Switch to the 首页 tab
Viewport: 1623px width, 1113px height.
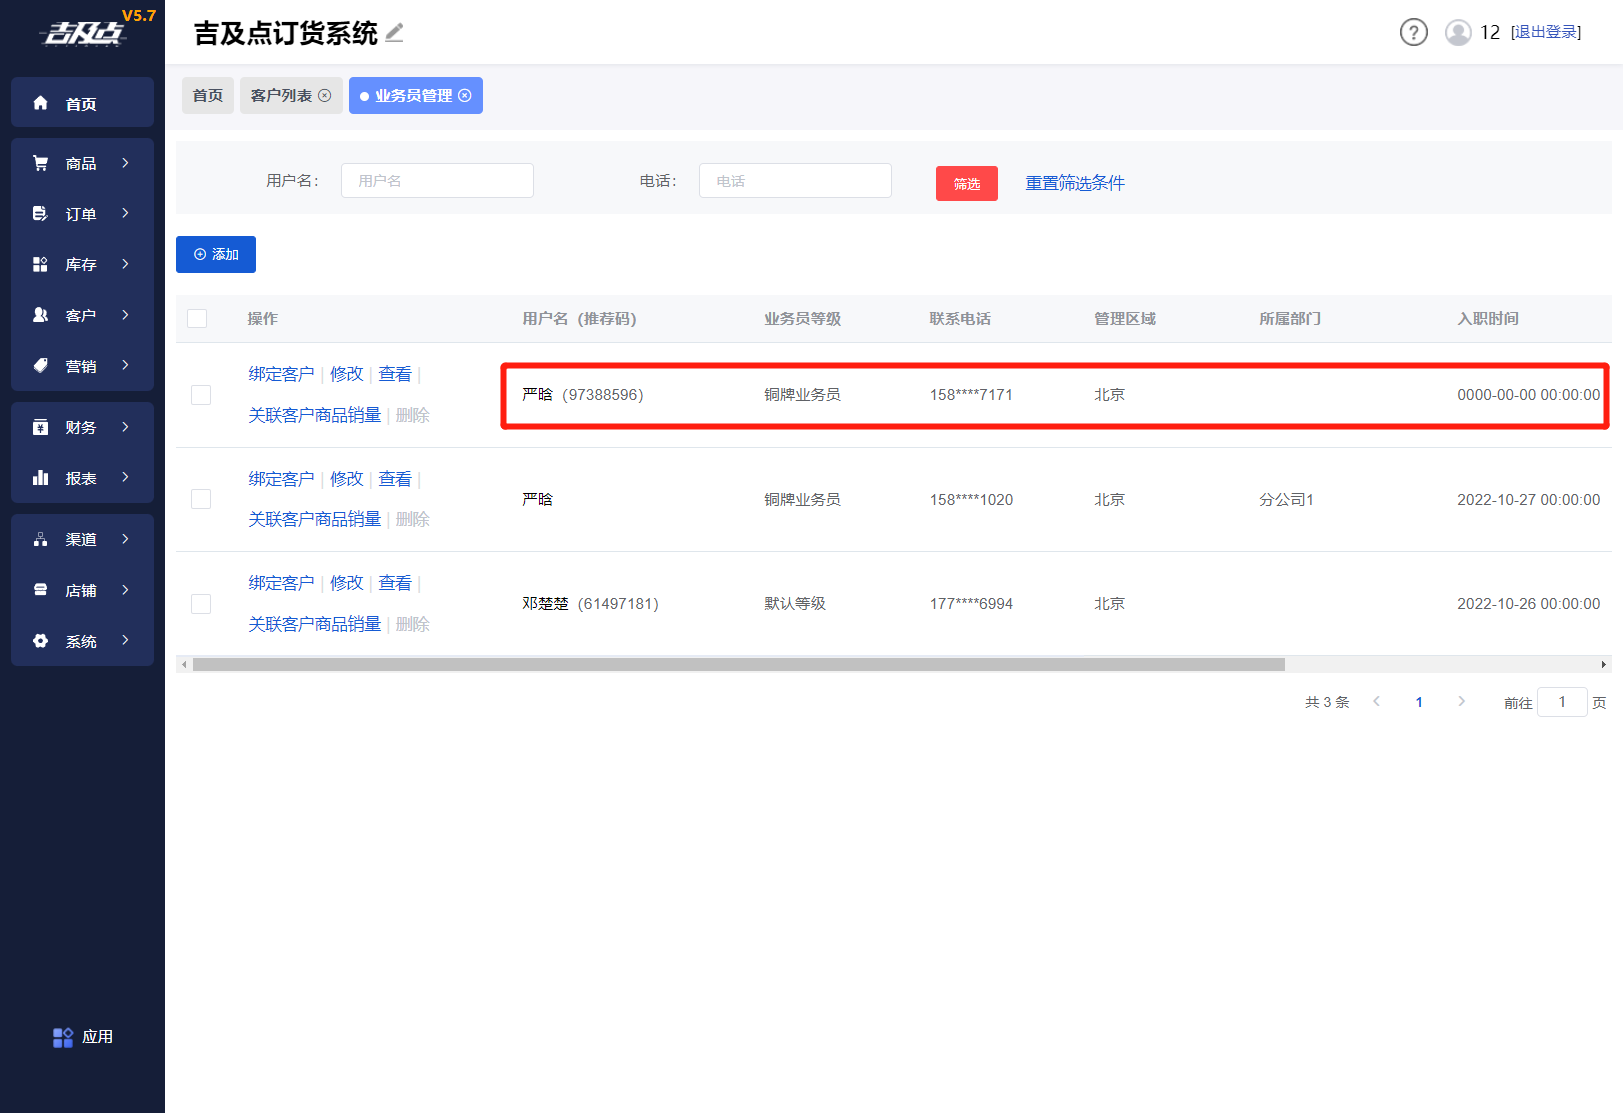208,96
